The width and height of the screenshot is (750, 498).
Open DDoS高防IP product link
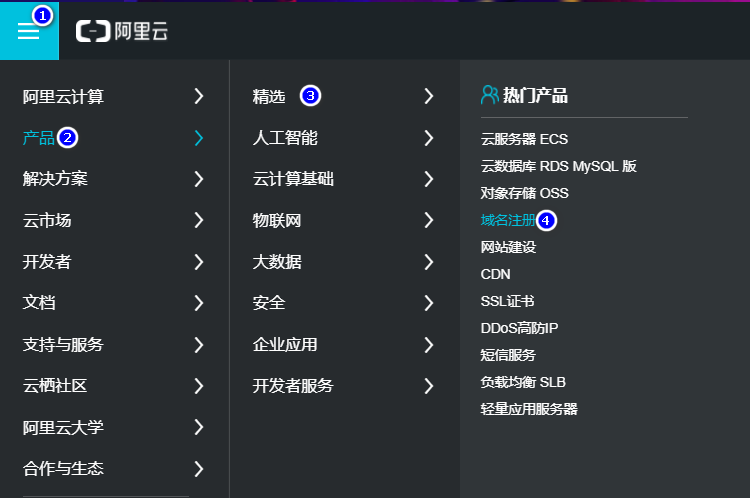tap(519, 328)
